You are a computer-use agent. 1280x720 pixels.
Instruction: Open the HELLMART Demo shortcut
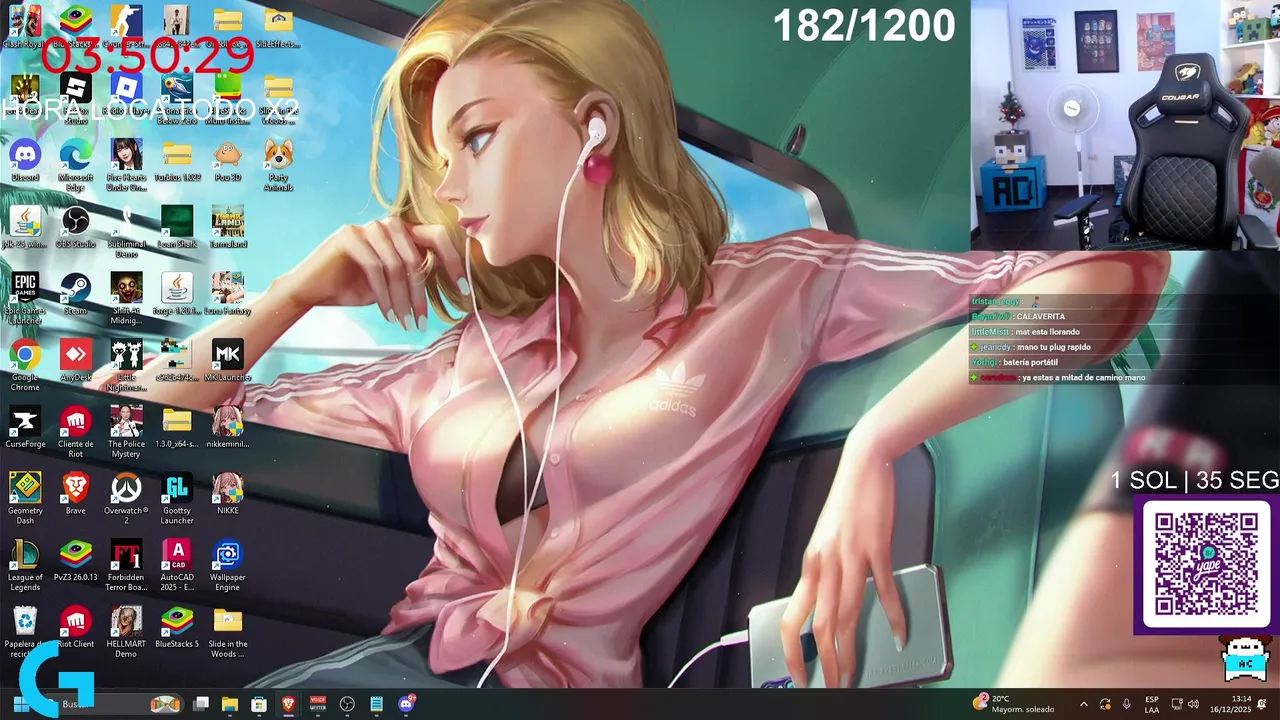127,632
